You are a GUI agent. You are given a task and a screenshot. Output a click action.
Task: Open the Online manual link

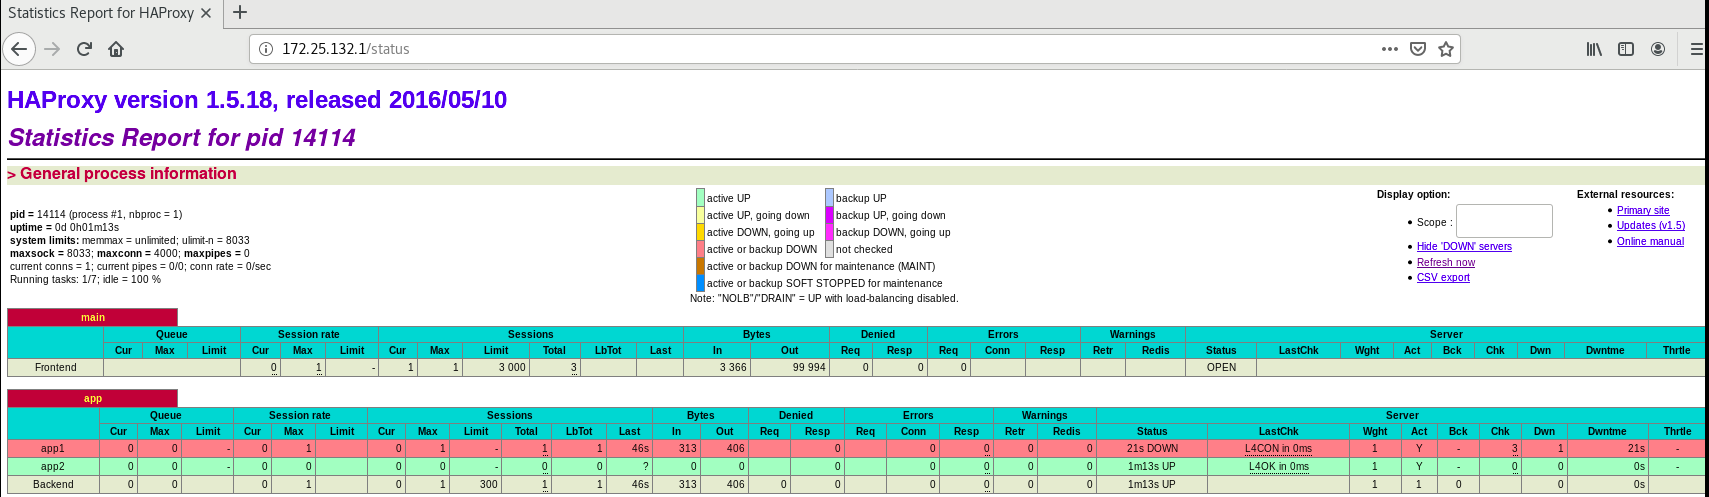1650,241
